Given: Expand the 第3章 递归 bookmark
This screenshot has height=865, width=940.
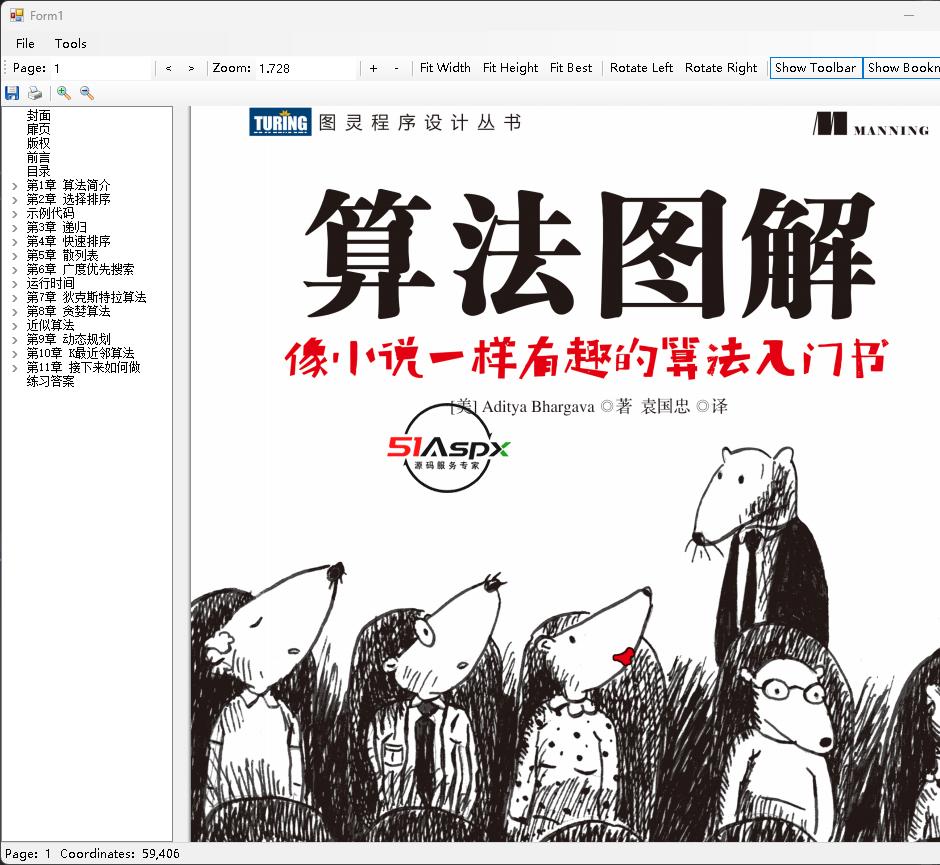Looking at the screenshot, I should 15,228.
